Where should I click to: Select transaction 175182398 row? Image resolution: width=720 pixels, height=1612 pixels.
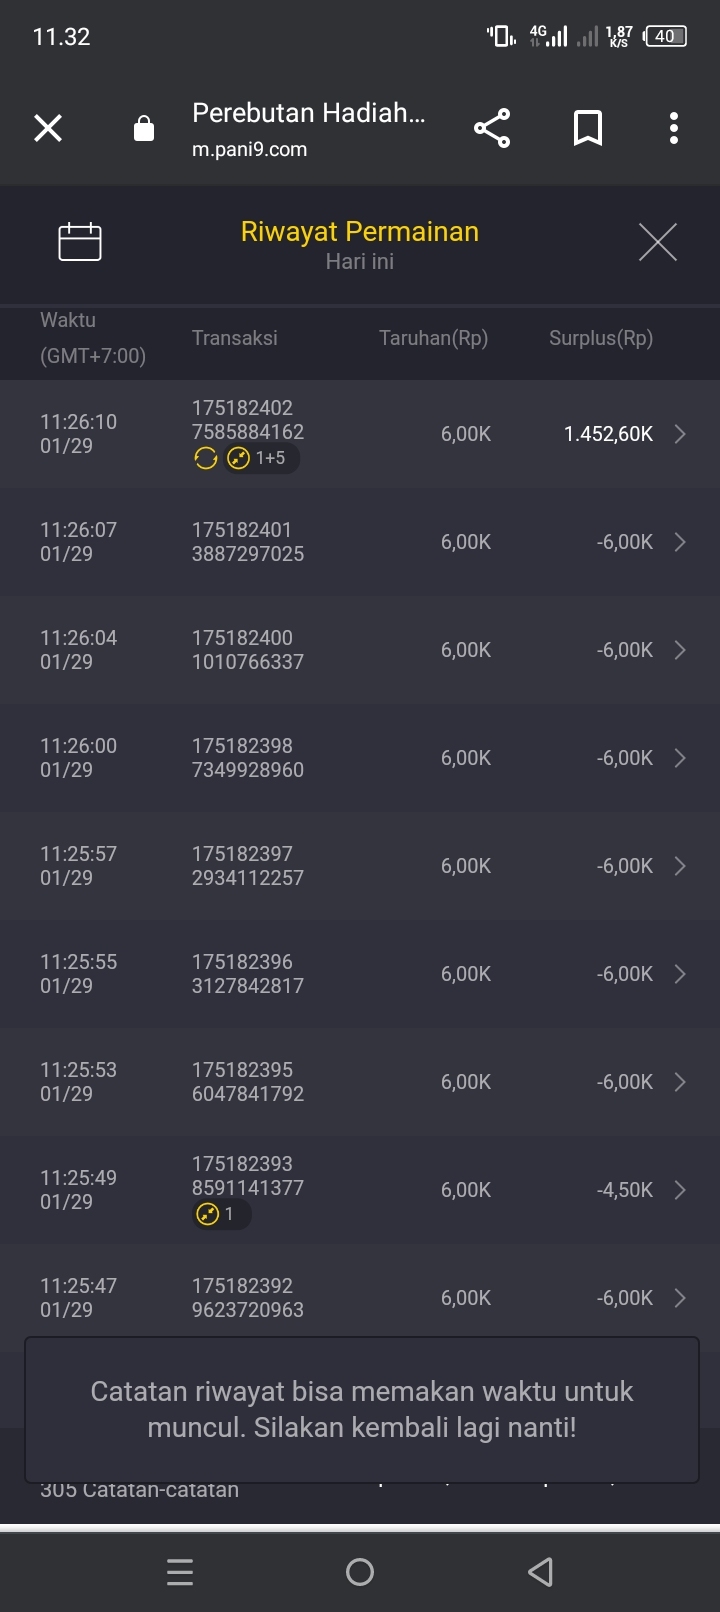pos(360,758)
